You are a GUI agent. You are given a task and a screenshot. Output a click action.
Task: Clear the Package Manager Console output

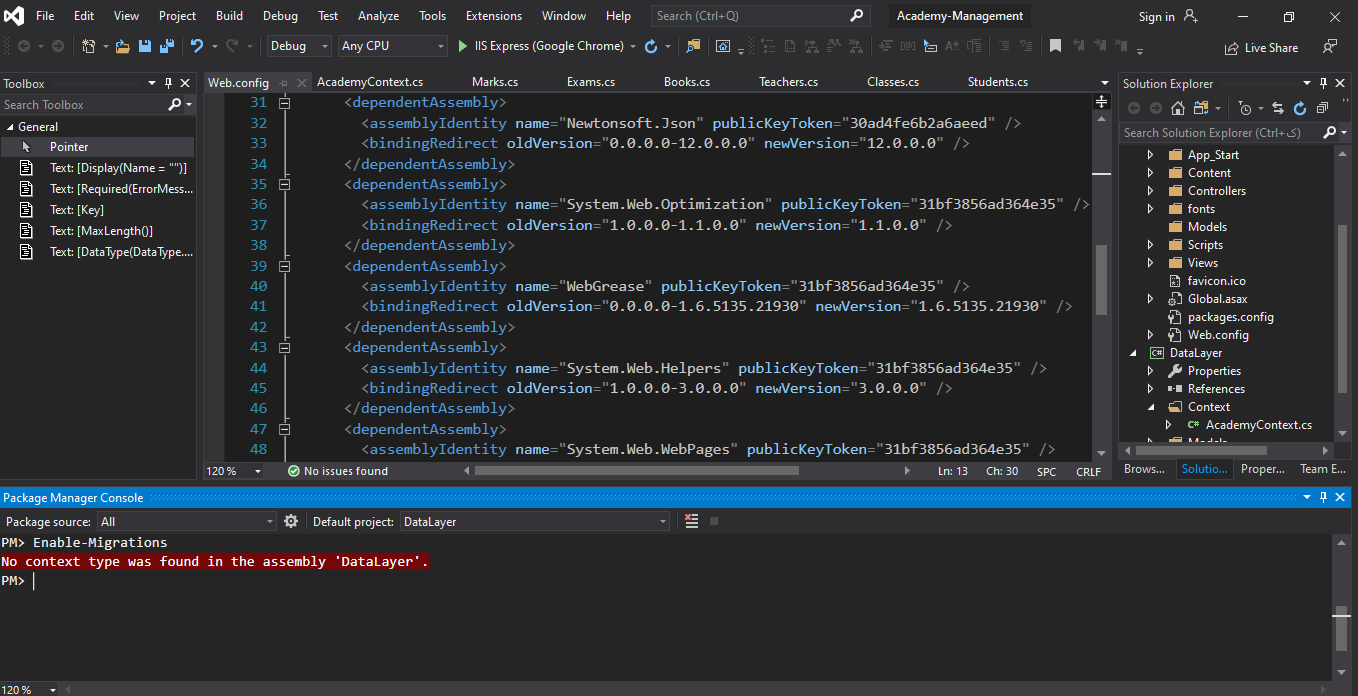692,521
